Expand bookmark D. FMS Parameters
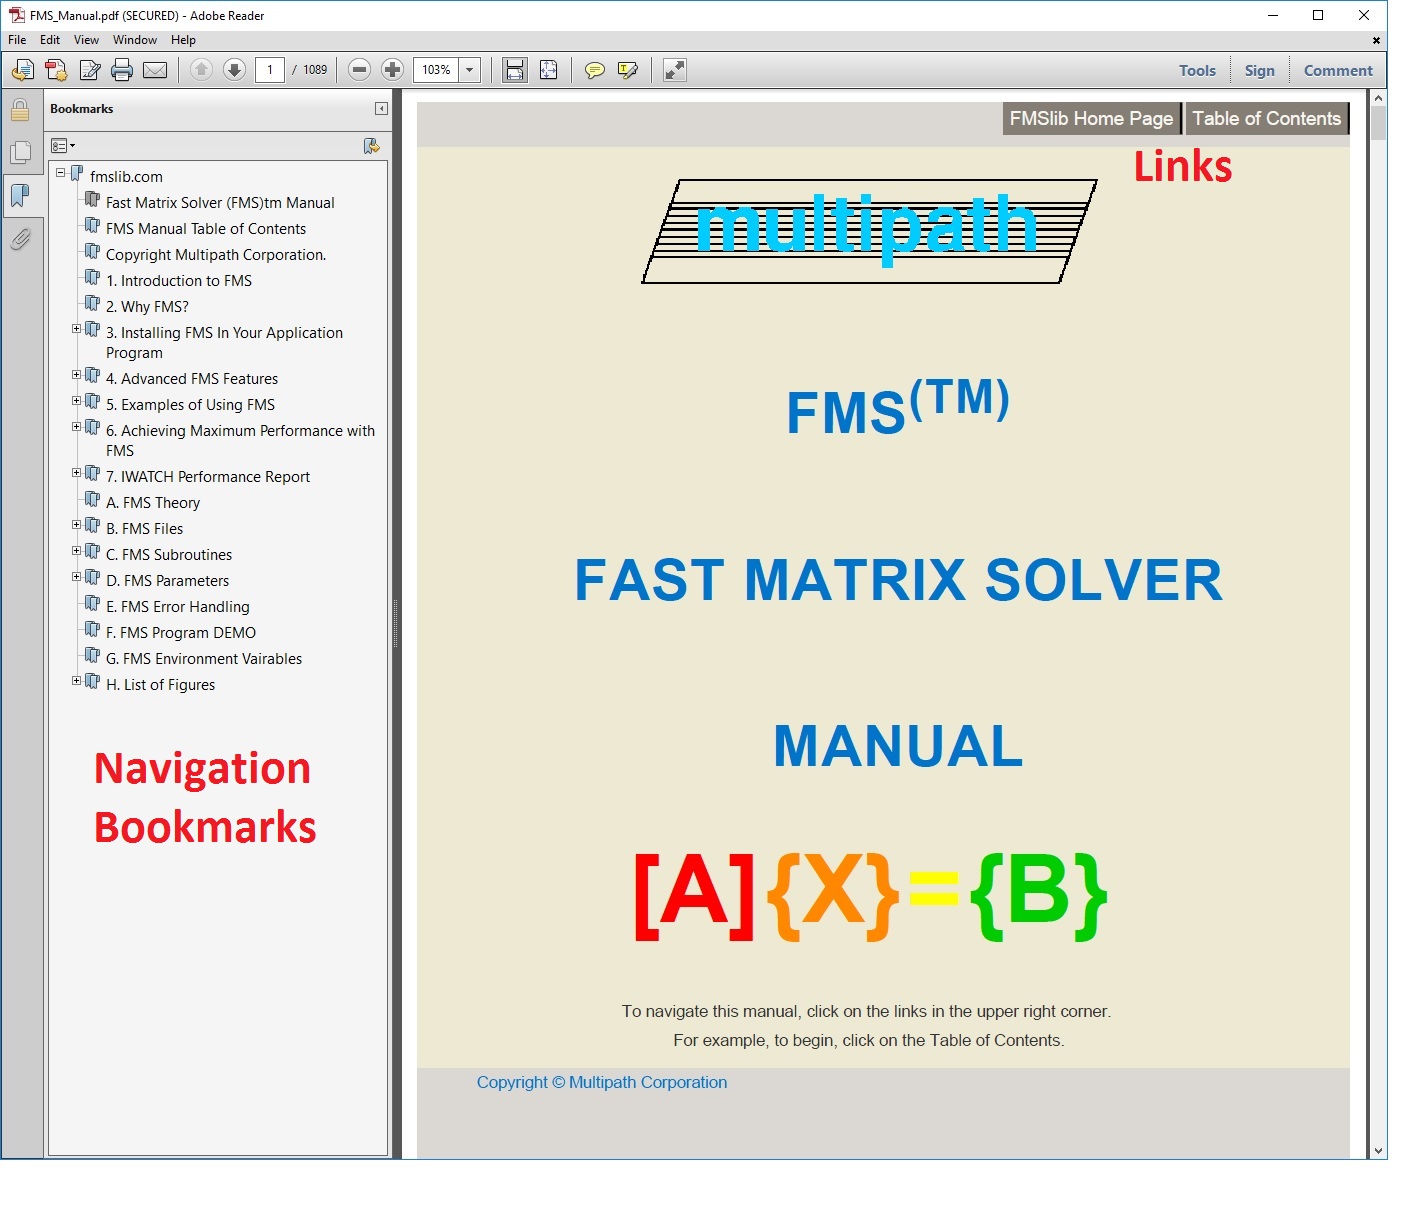This screenshot has width=1402, height=1228. pyautogui.click(x=76, y=577)
